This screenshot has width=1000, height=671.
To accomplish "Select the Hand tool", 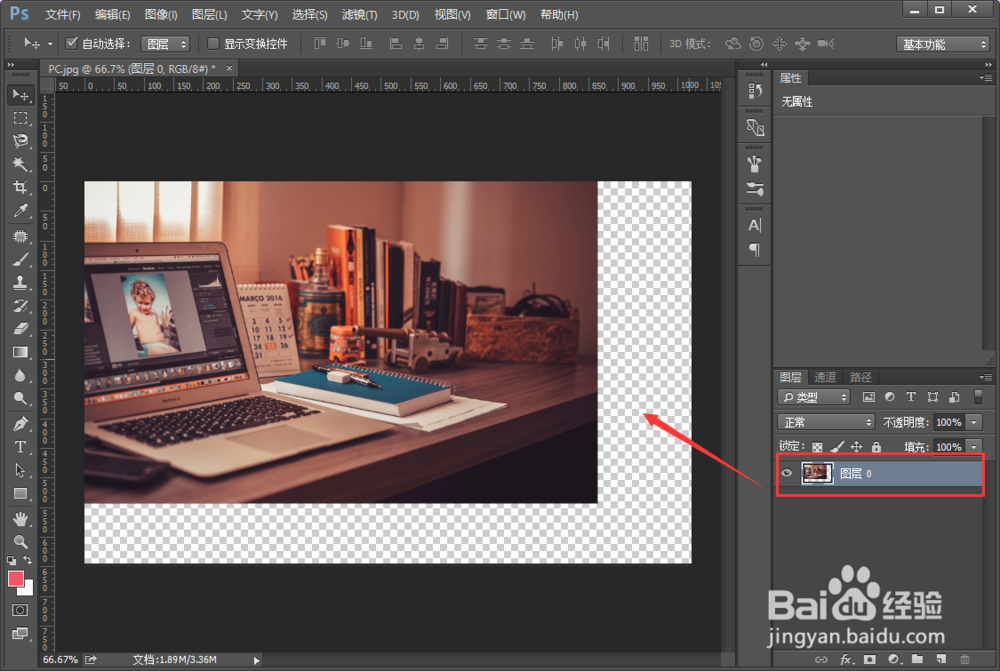I will [x=20, y=519].
